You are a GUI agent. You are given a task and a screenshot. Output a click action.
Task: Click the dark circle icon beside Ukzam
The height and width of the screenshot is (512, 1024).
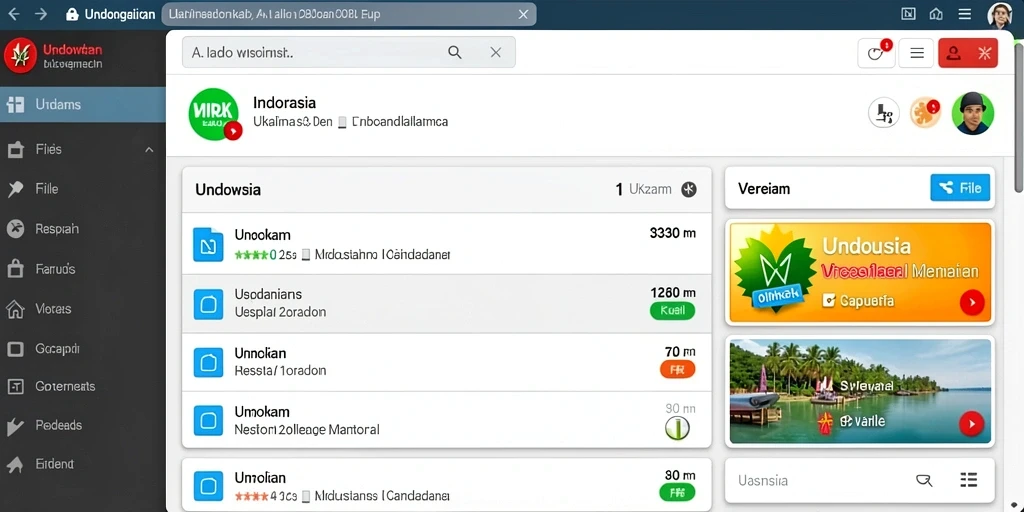(689, 189)
